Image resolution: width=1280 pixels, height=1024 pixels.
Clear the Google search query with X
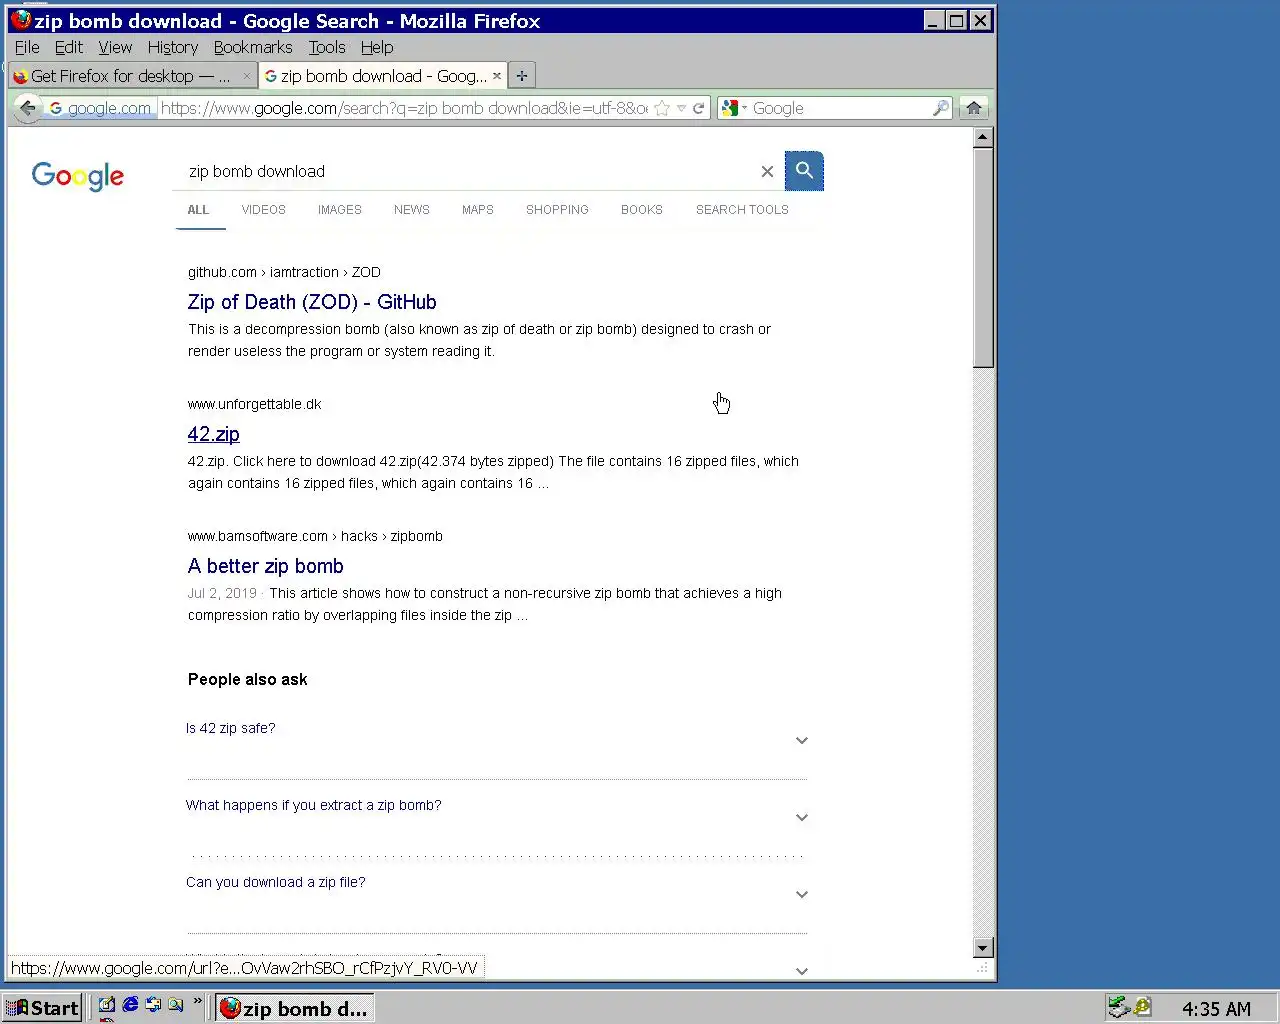[767, 171]
